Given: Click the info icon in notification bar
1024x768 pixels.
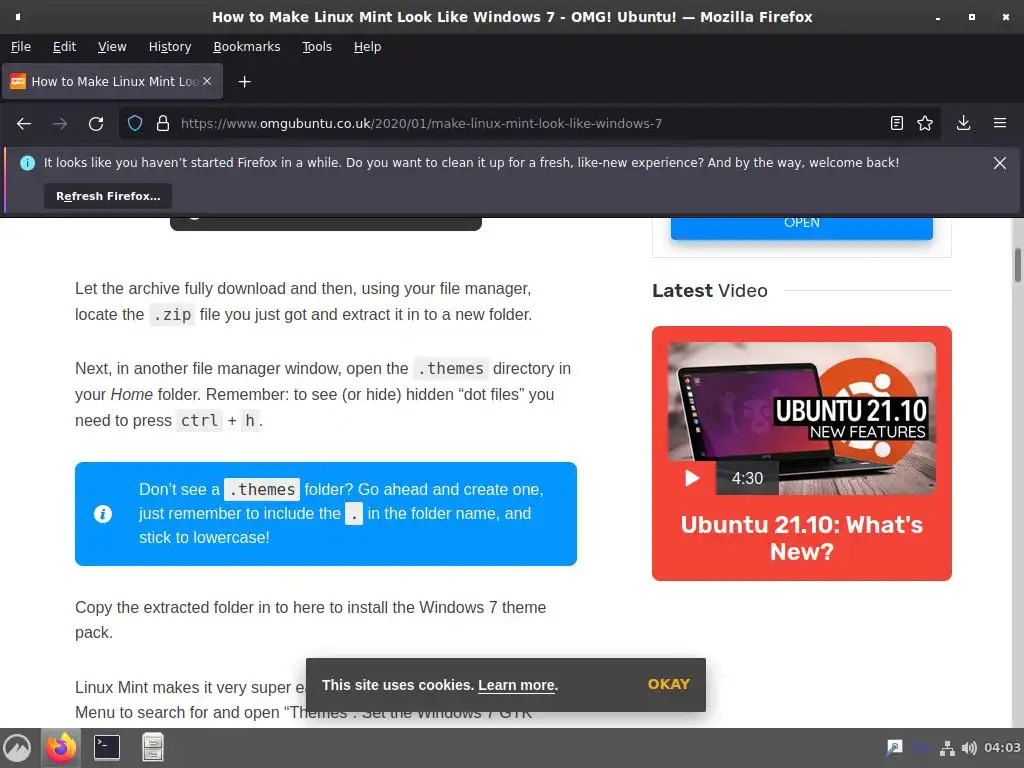Looking at the screenshot, I should (x=27, y=163).
